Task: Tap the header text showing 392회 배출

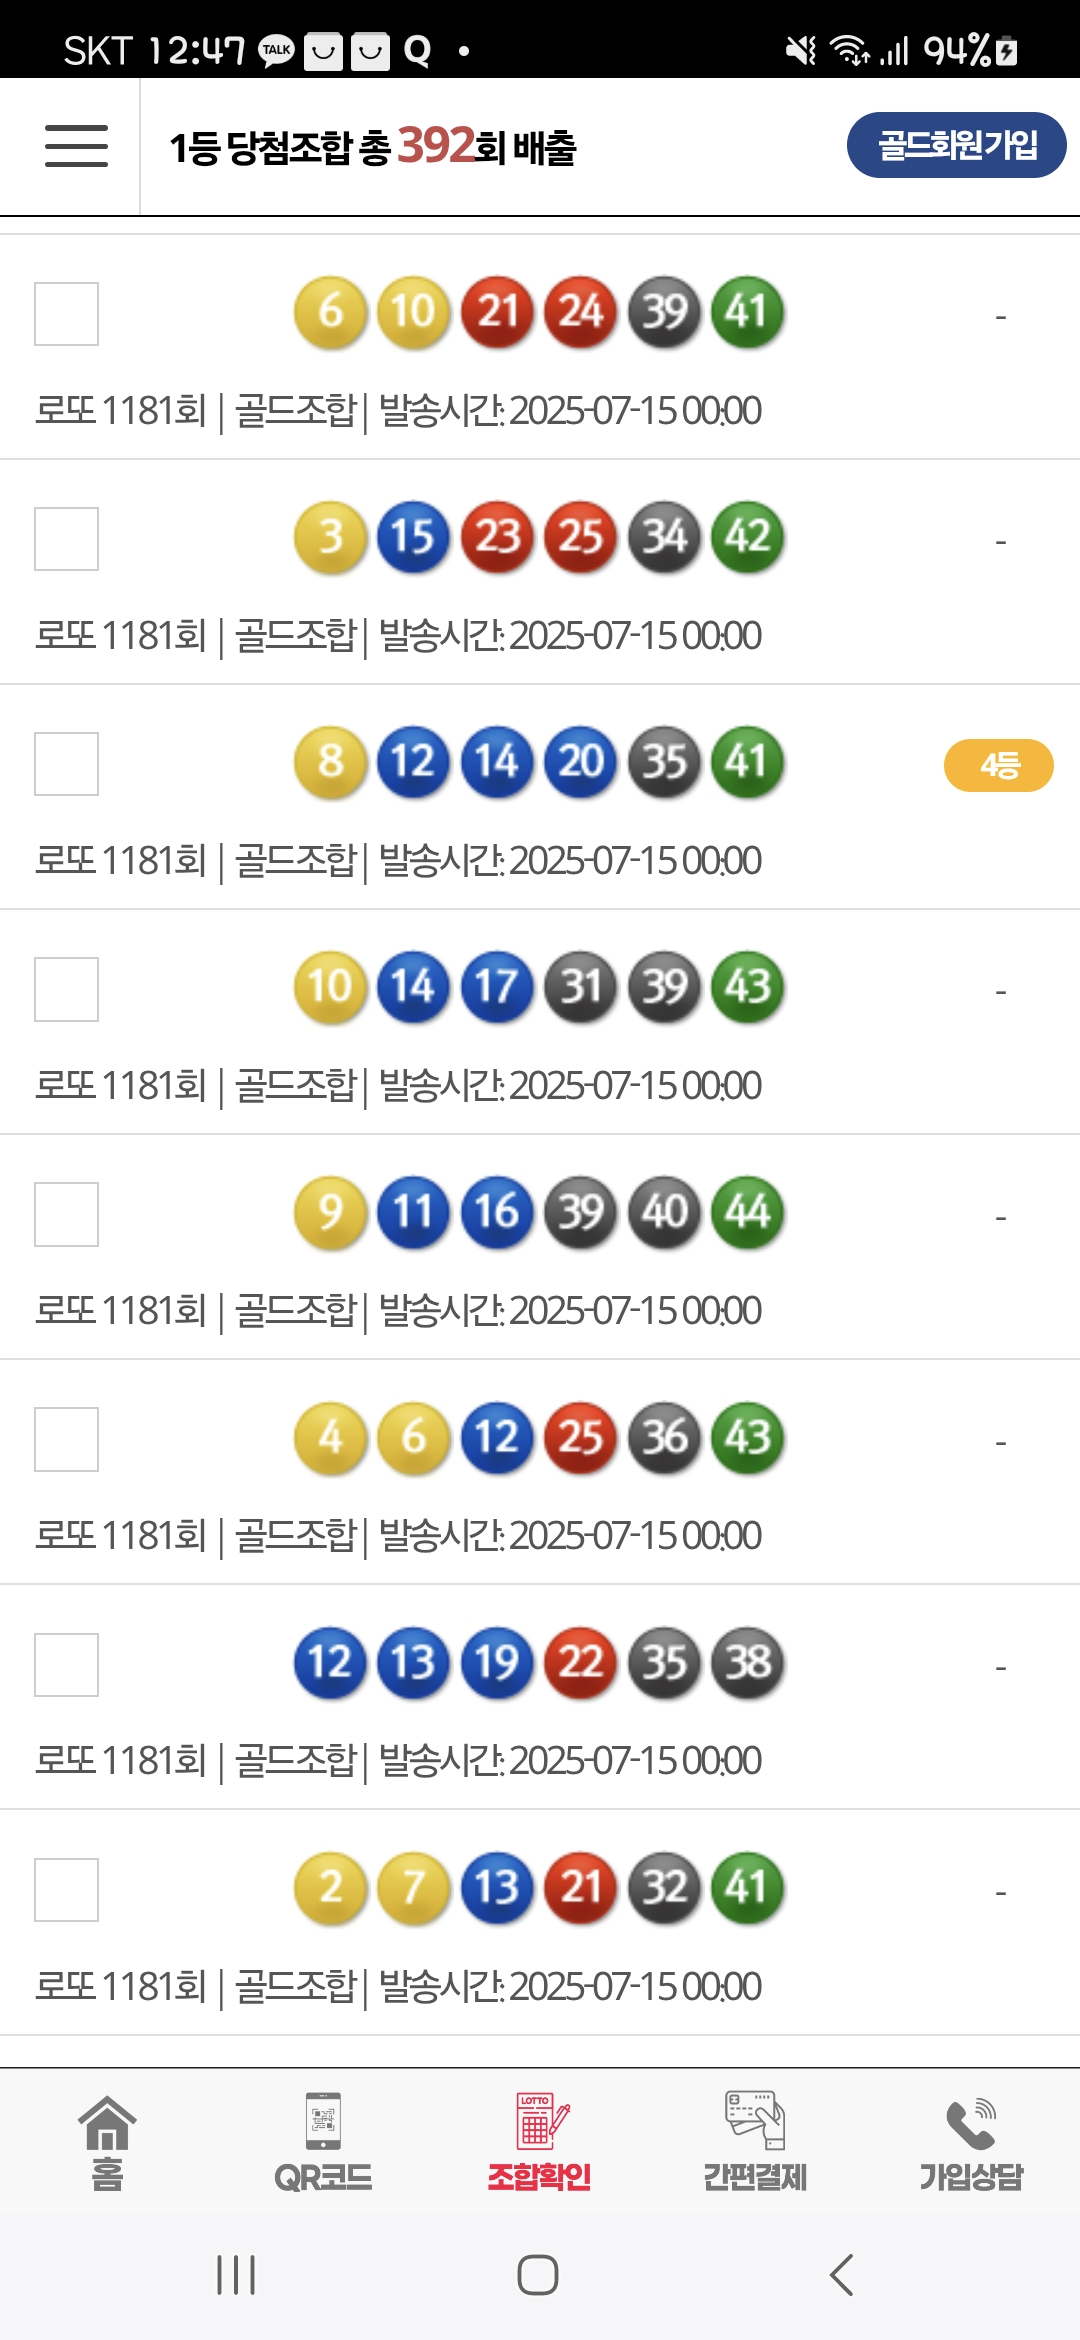Action: 373,147
